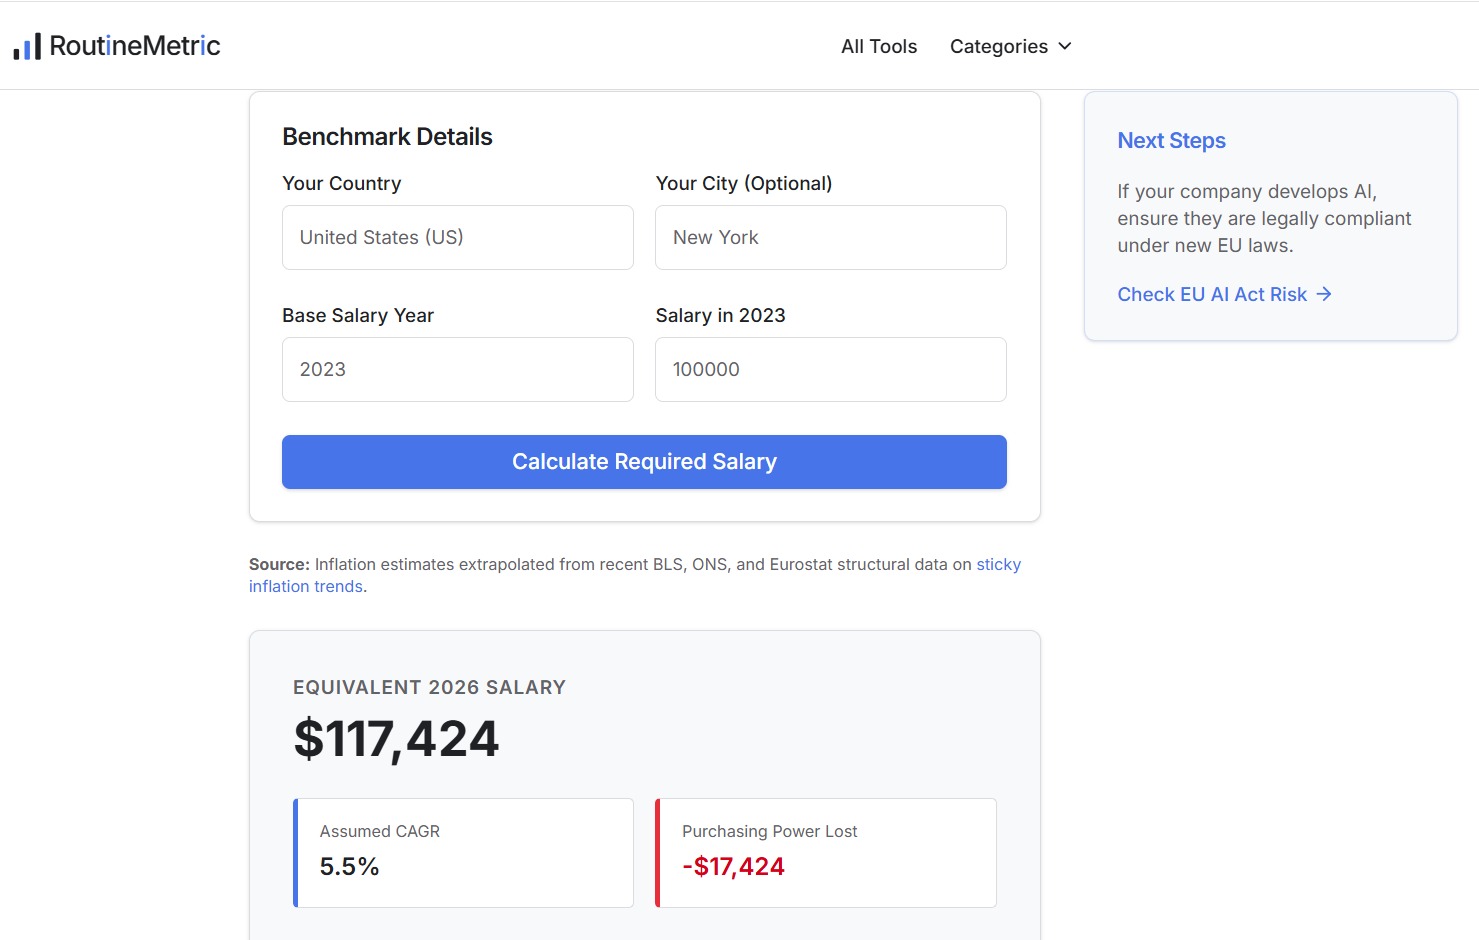Focus the Your City input field
1479x940 pixels.
(x=831, y=237)
